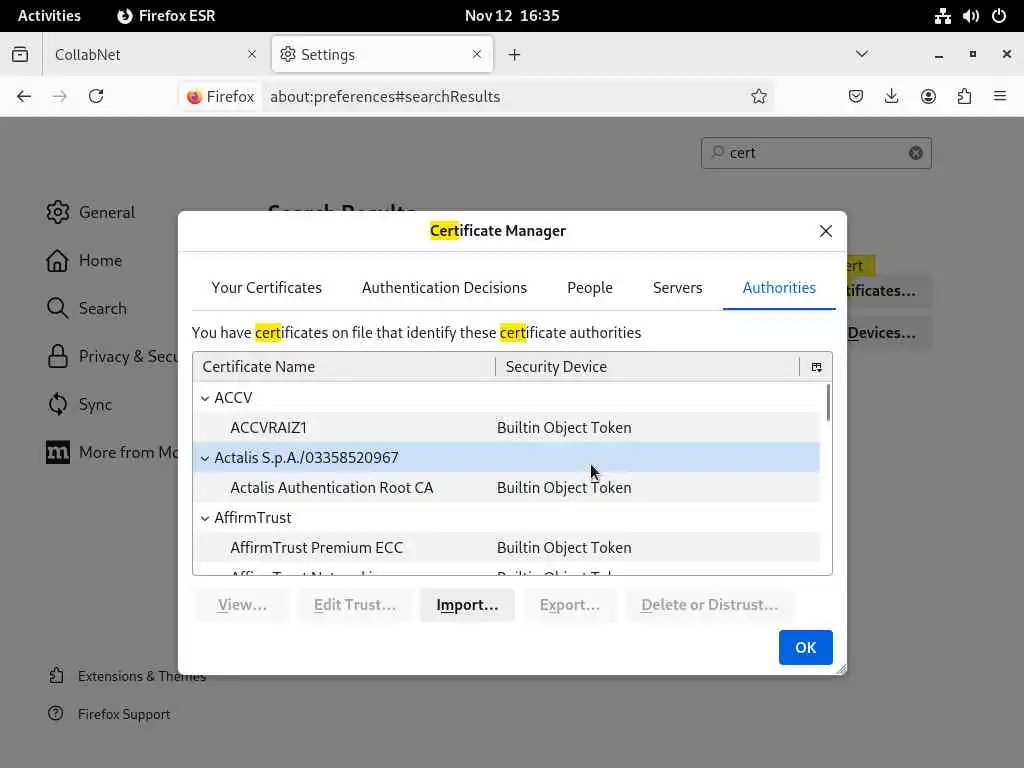1024x768 pixels.
Task: Click the Delete or Distrust... button
Action: point(710,605)
